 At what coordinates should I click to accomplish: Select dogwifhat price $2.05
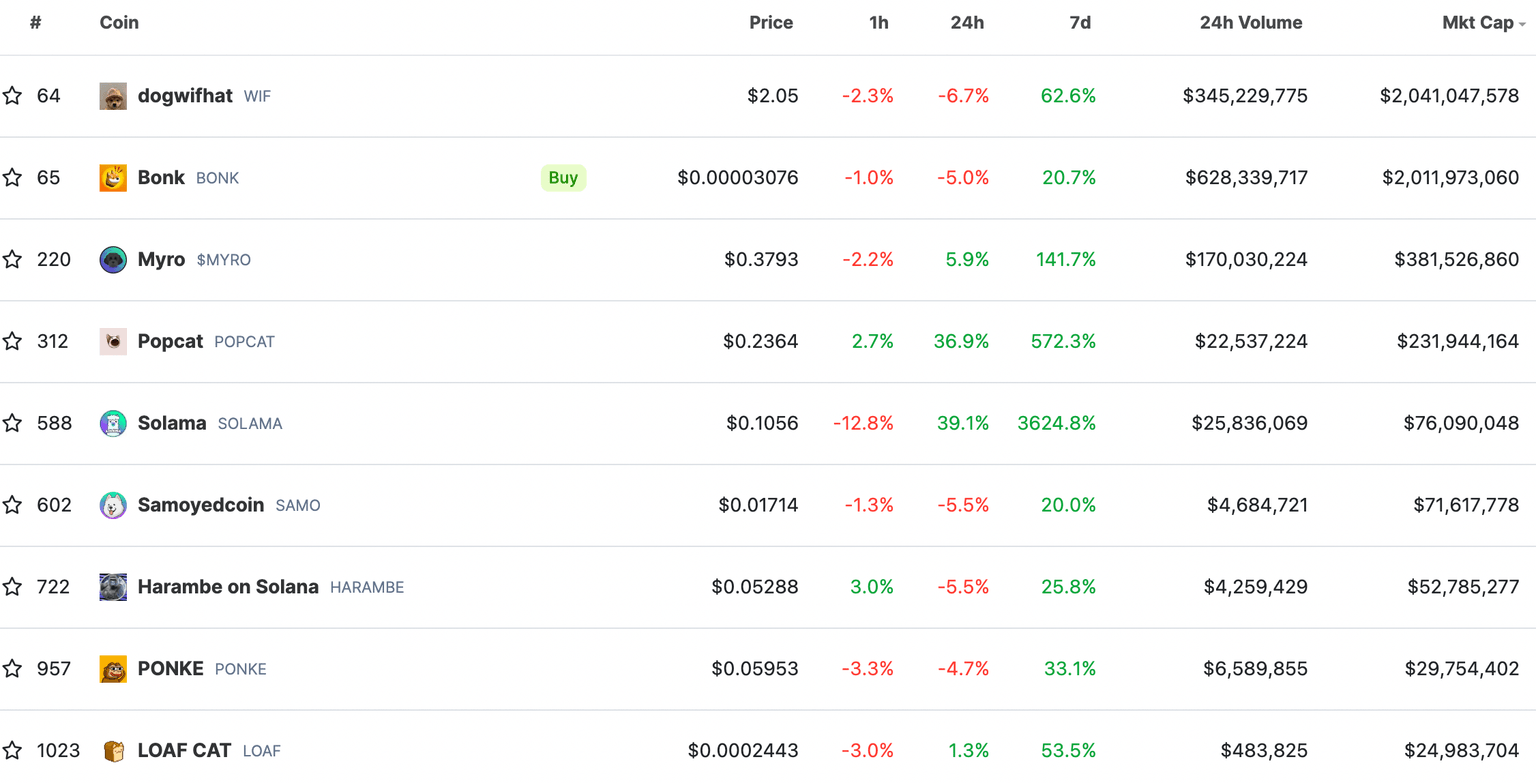pos(773,96)
